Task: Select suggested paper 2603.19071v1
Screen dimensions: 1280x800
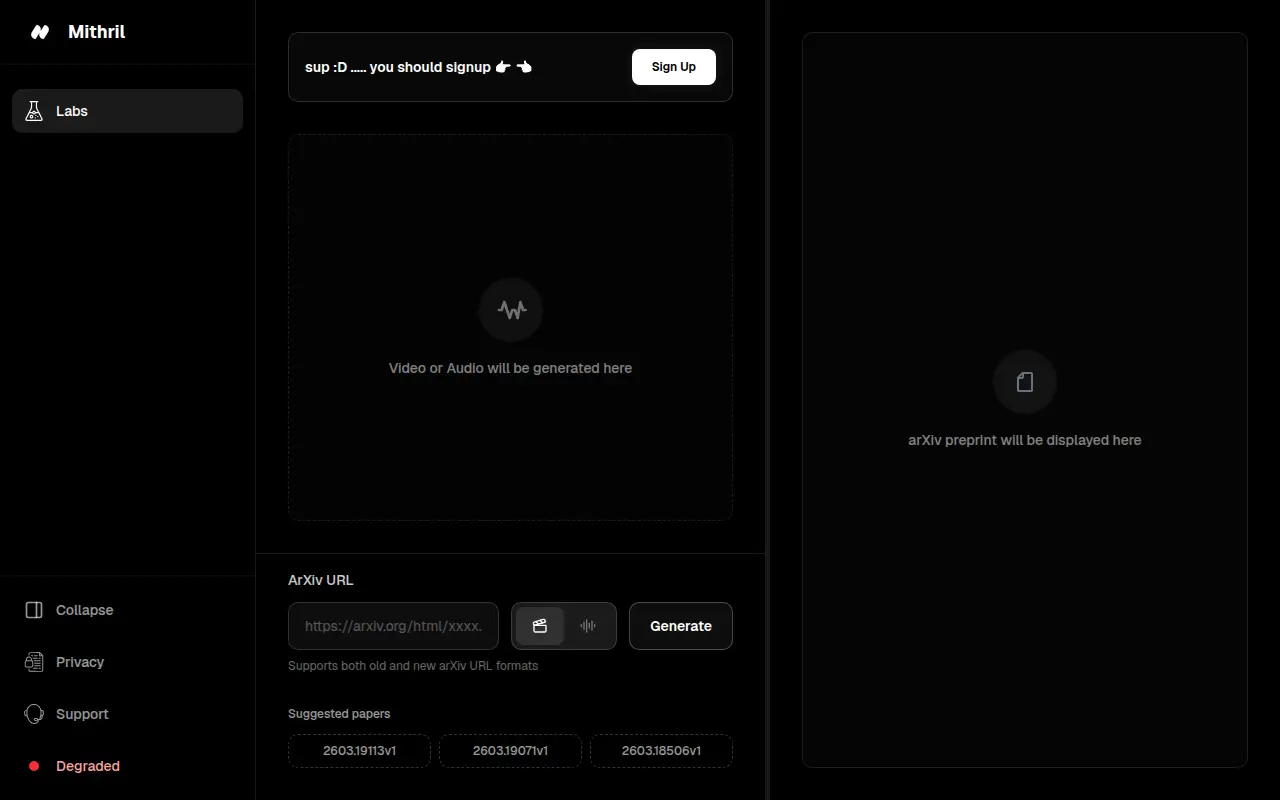Action: point(510,751)
